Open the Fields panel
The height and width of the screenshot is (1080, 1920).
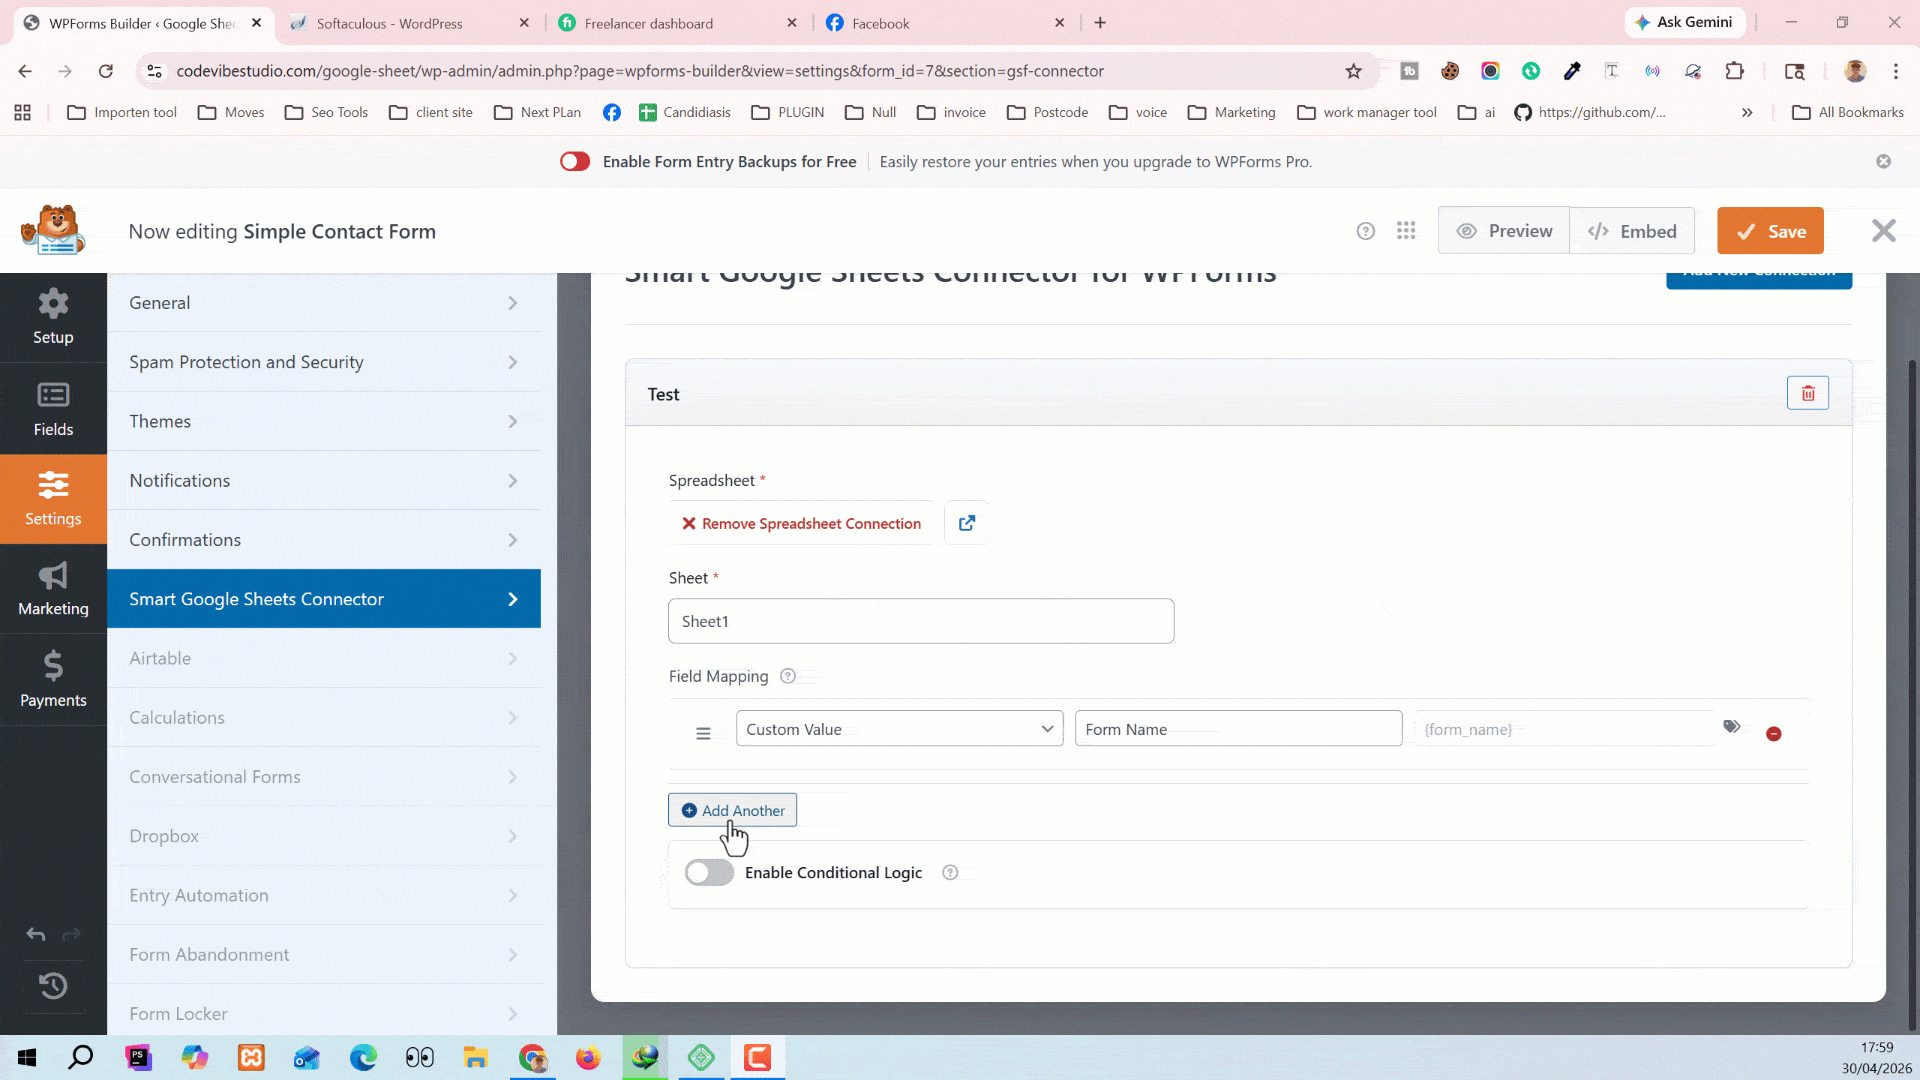pos(53,409)
